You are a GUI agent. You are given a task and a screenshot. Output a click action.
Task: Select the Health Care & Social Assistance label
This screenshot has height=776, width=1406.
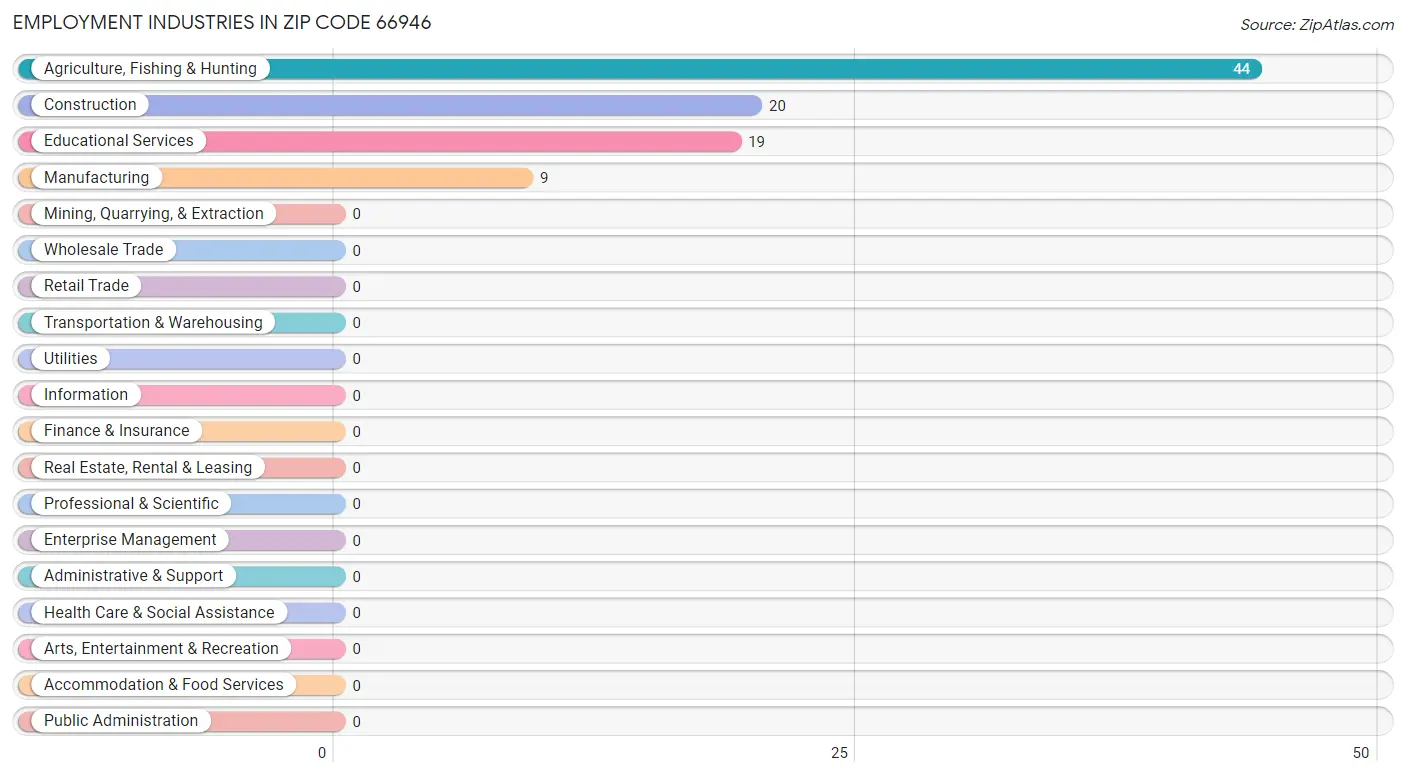click(x=159, y=612)
